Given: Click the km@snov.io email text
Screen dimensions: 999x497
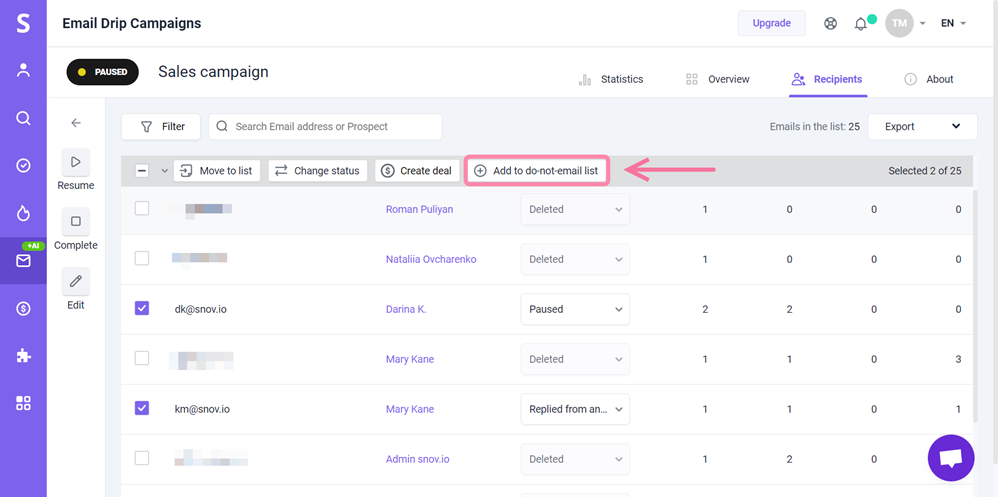Looking at the screenshot, I should click(x=202, y=409).
